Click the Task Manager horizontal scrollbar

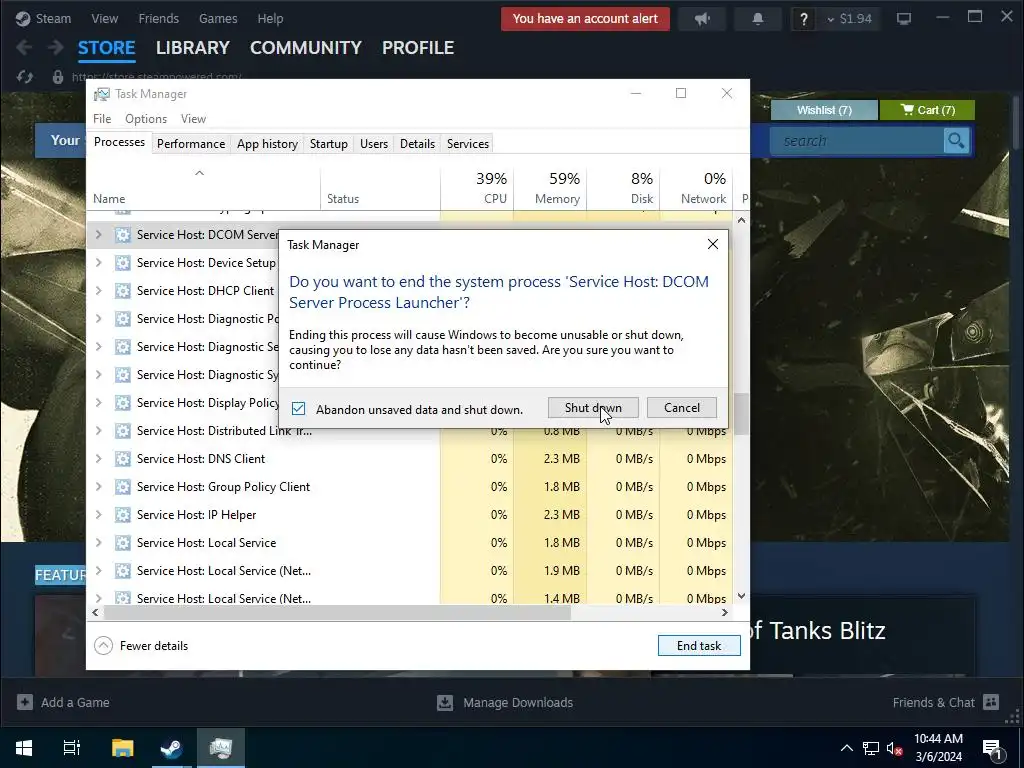coord(337,613)
